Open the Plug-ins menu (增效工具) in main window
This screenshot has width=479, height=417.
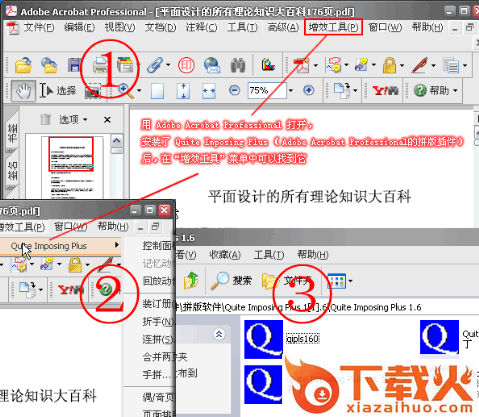tap(333, 27)
